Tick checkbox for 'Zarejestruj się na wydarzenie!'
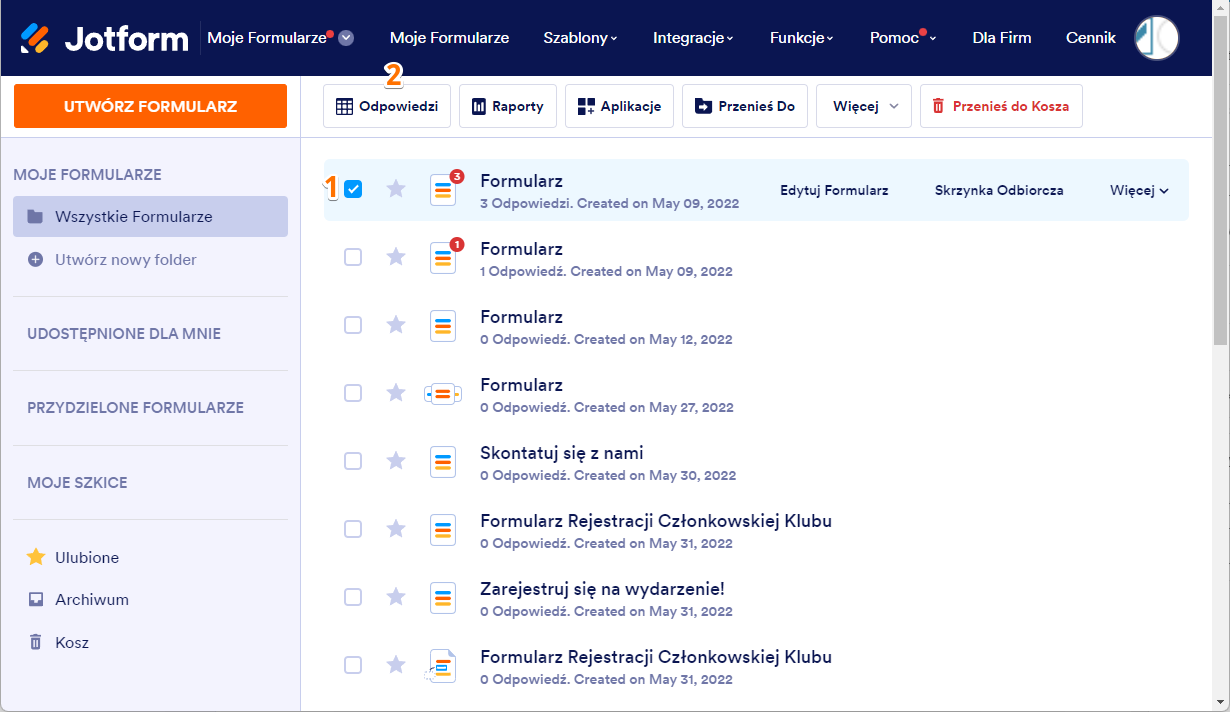 click(x=353, y=597)
